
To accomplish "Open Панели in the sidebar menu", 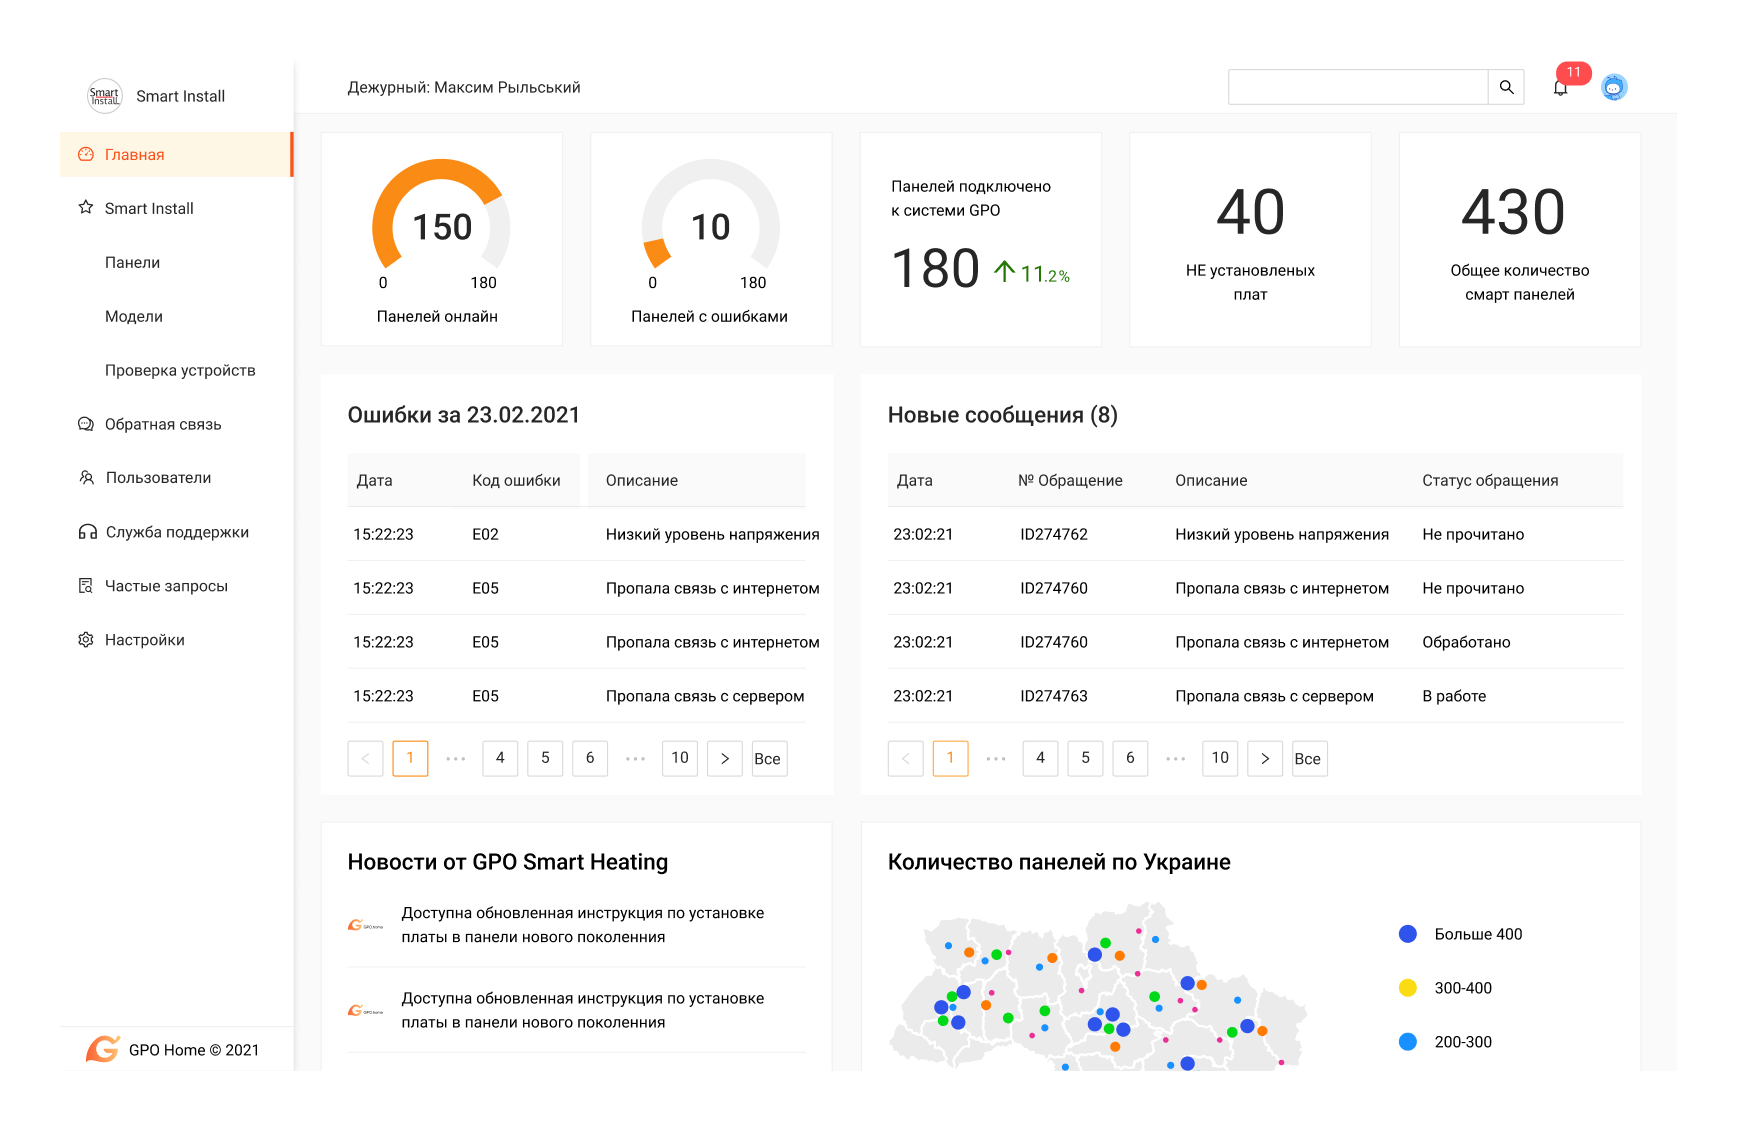I will (x=132, y=263).
